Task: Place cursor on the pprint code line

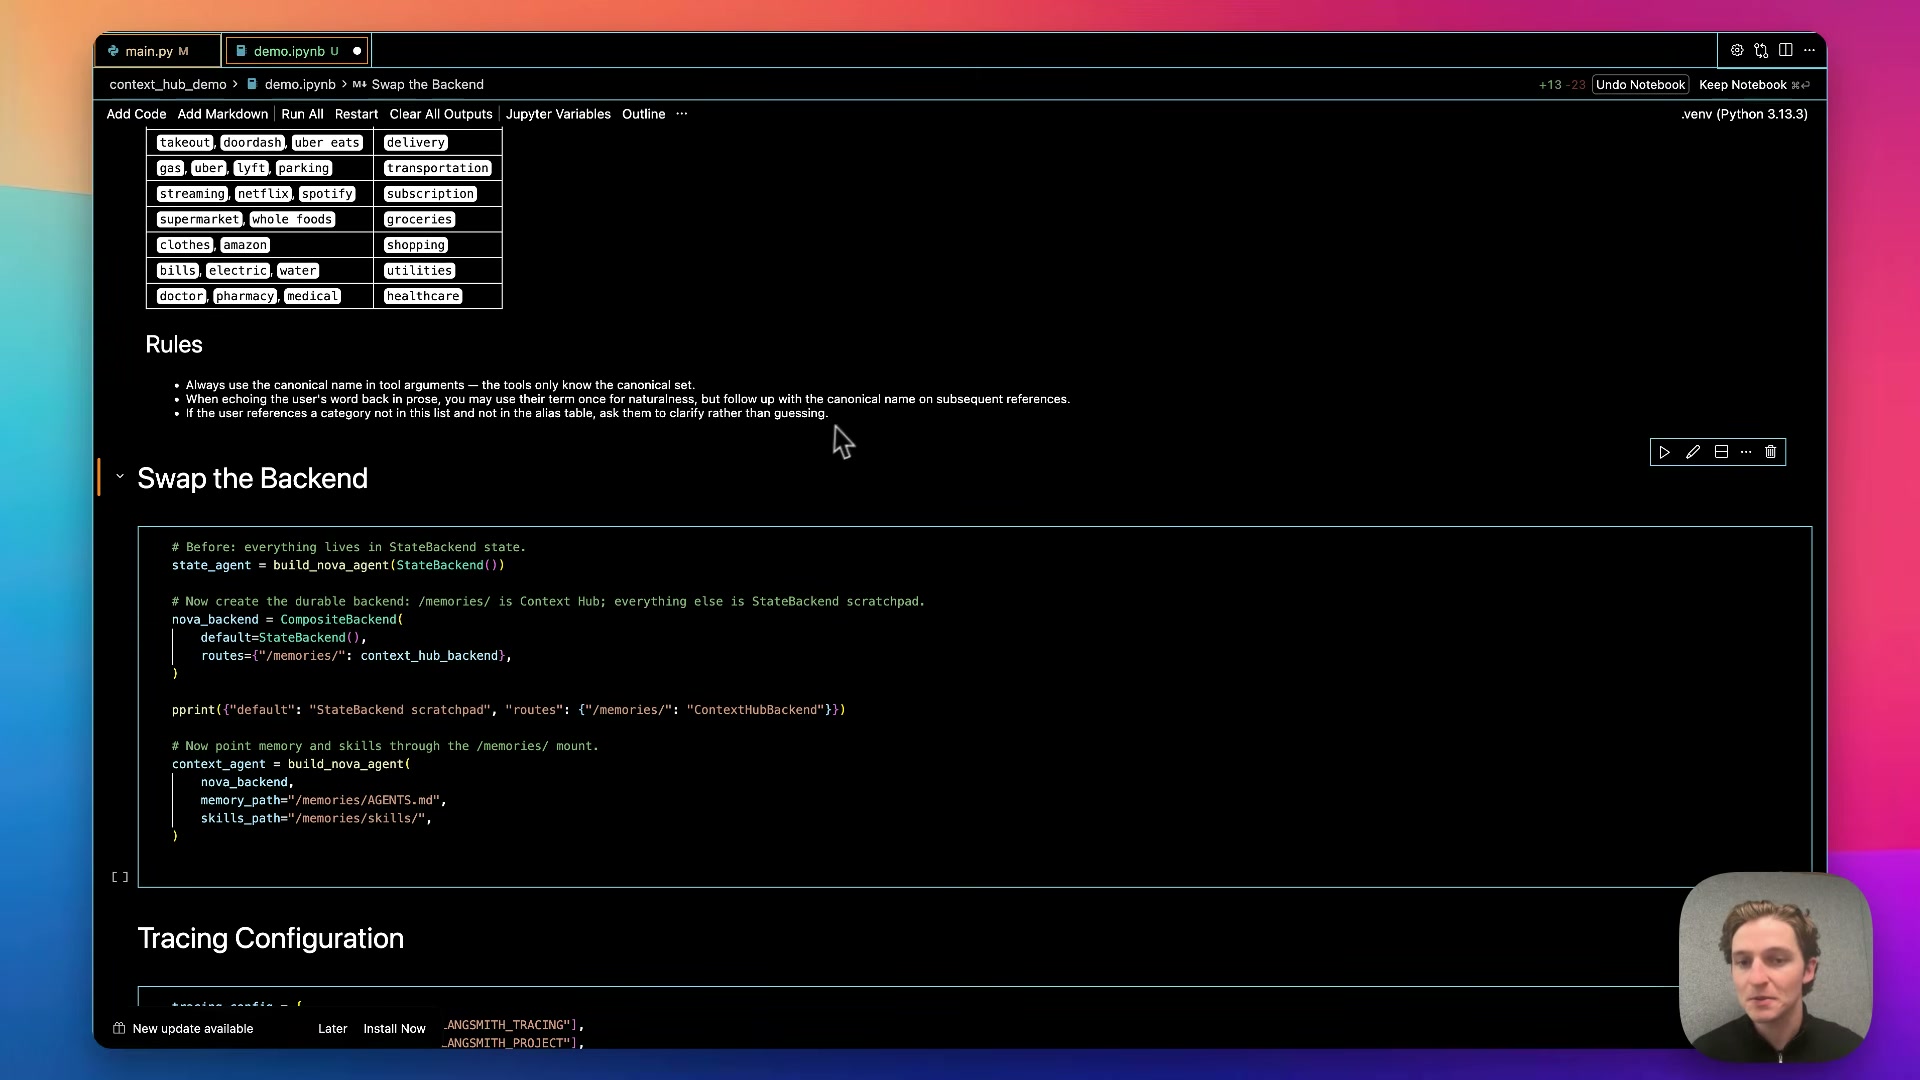Action: coord(508,710)
